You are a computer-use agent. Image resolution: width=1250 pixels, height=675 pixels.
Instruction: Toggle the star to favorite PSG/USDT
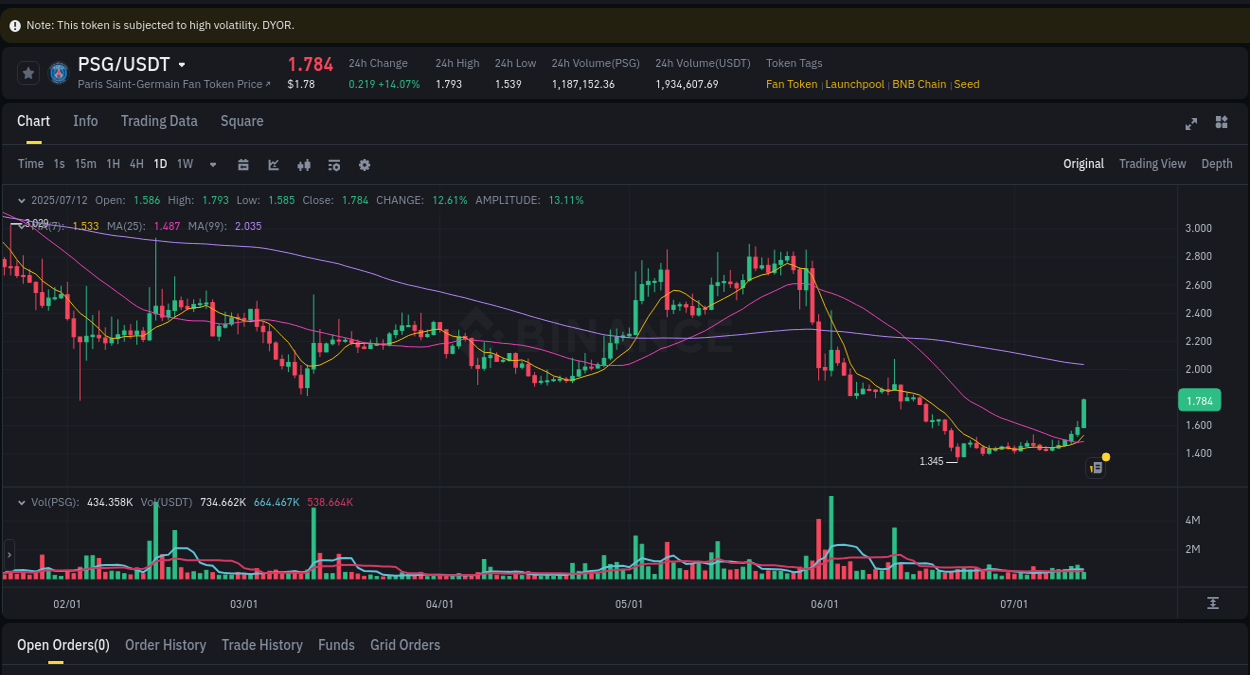[27, 72]
